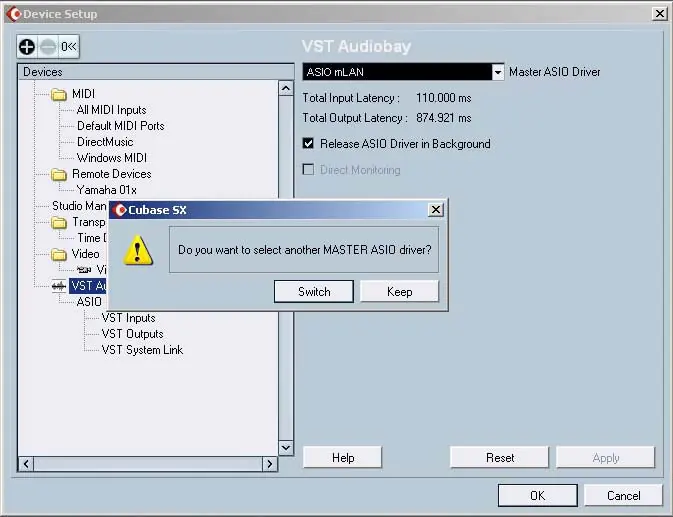The image size is (673, 517).
Task: Close the Cubase SX dialog
Action: click(436, 209)
